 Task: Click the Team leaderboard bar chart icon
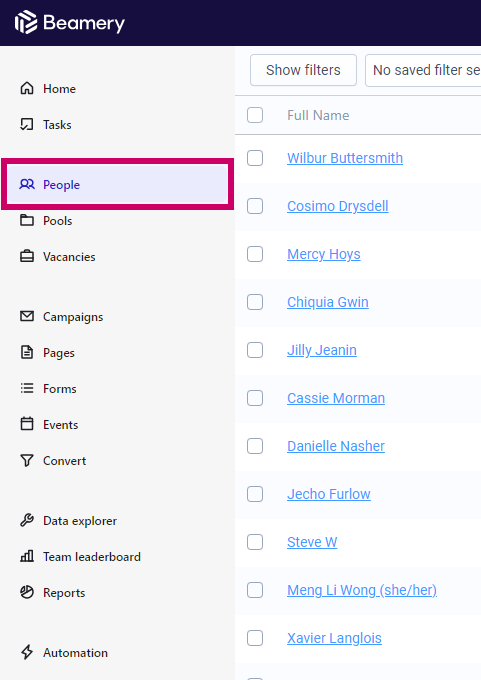[27, 556]
